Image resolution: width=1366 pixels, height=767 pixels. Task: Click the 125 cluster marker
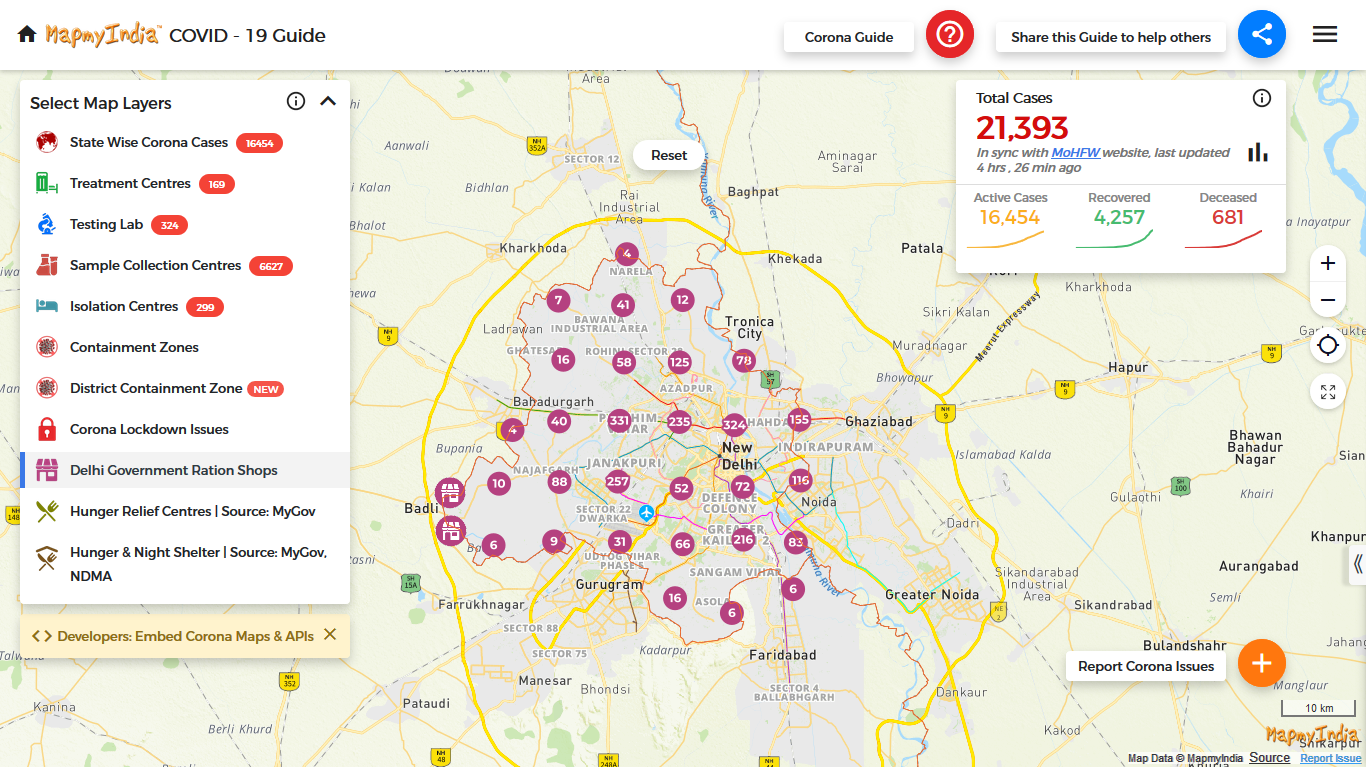[680, 362]
